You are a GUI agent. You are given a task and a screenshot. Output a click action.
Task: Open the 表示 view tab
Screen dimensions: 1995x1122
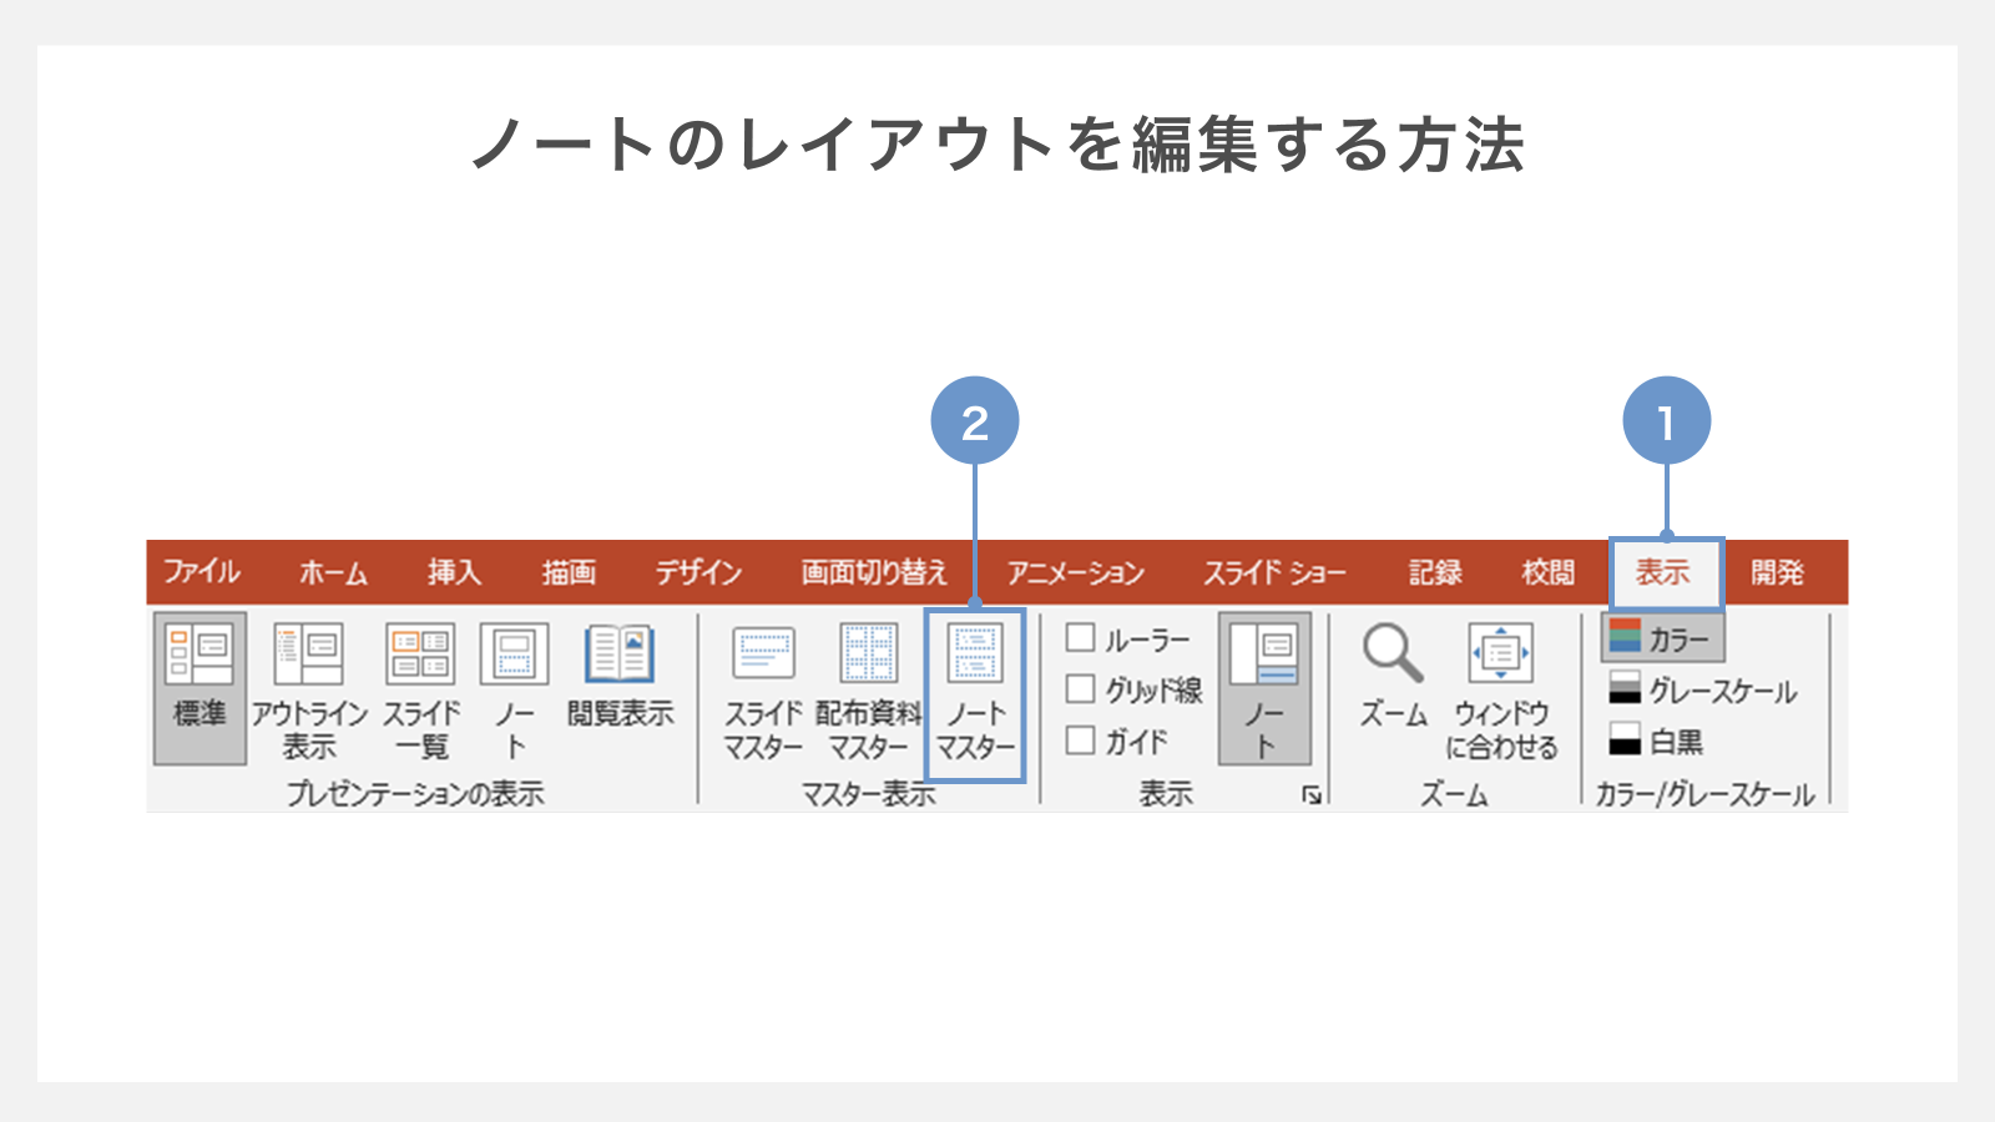coord(1666,573)
